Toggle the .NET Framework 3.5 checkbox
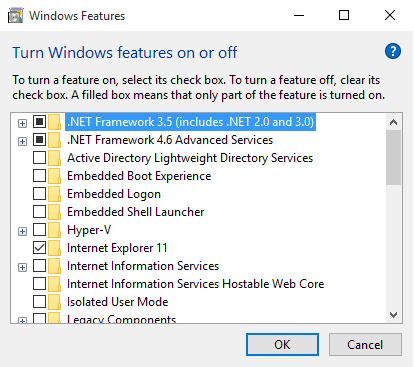 pyautogui.click(x=39, y=122)
